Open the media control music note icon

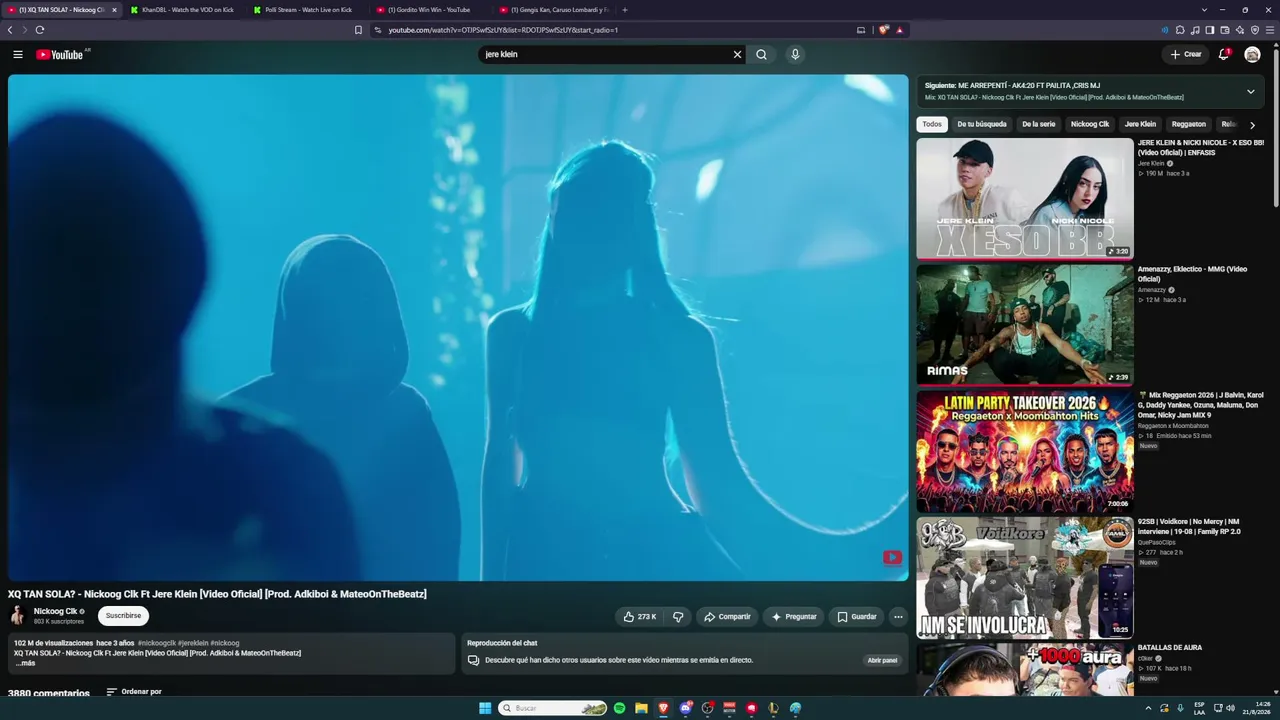coord(1195,30)
